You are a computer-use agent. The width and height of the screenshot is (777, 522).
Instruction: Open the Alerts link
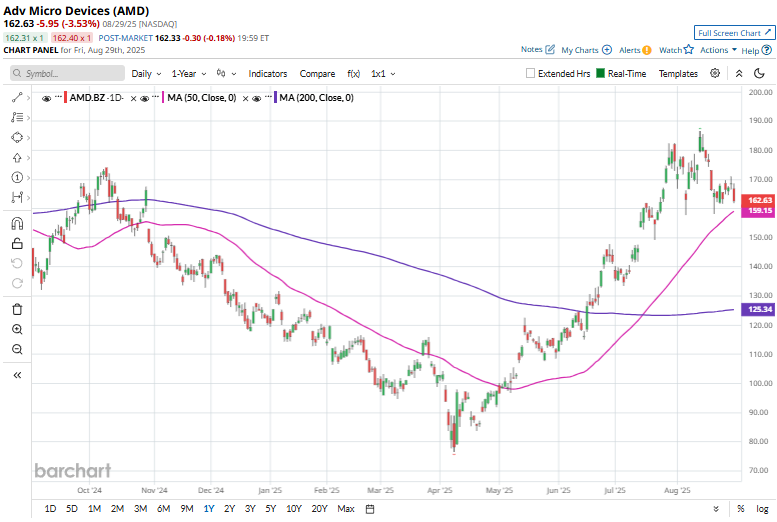coord(635,50)
